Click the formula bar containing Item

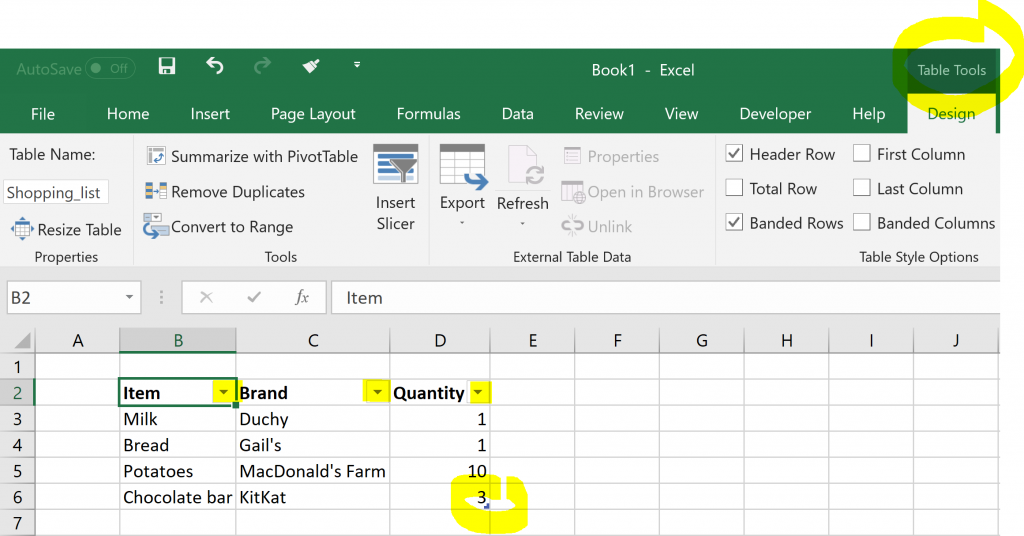coord(665,298)
